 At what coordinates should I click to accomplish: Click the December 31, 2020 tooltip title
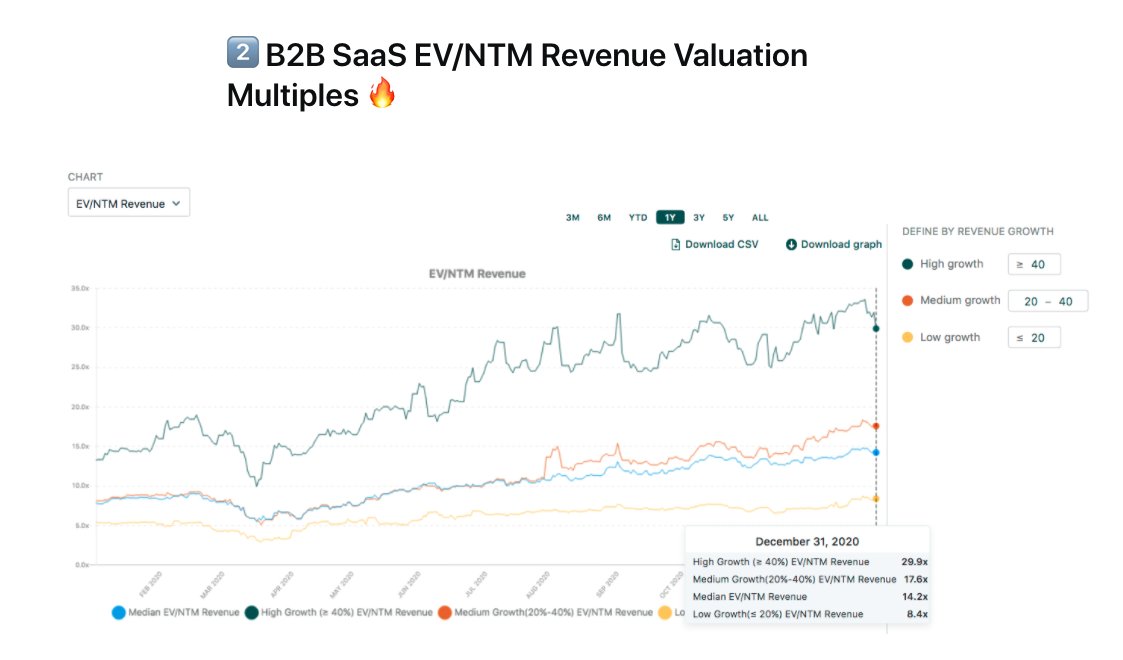pyautogui.click(x=807, y=542)
